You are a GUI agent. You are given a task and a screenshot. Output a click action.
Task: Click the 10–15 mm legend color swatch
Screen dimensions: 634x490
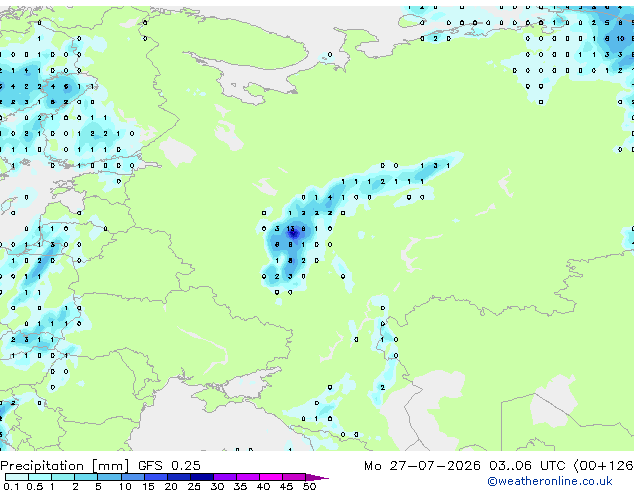tap(133, 477)
